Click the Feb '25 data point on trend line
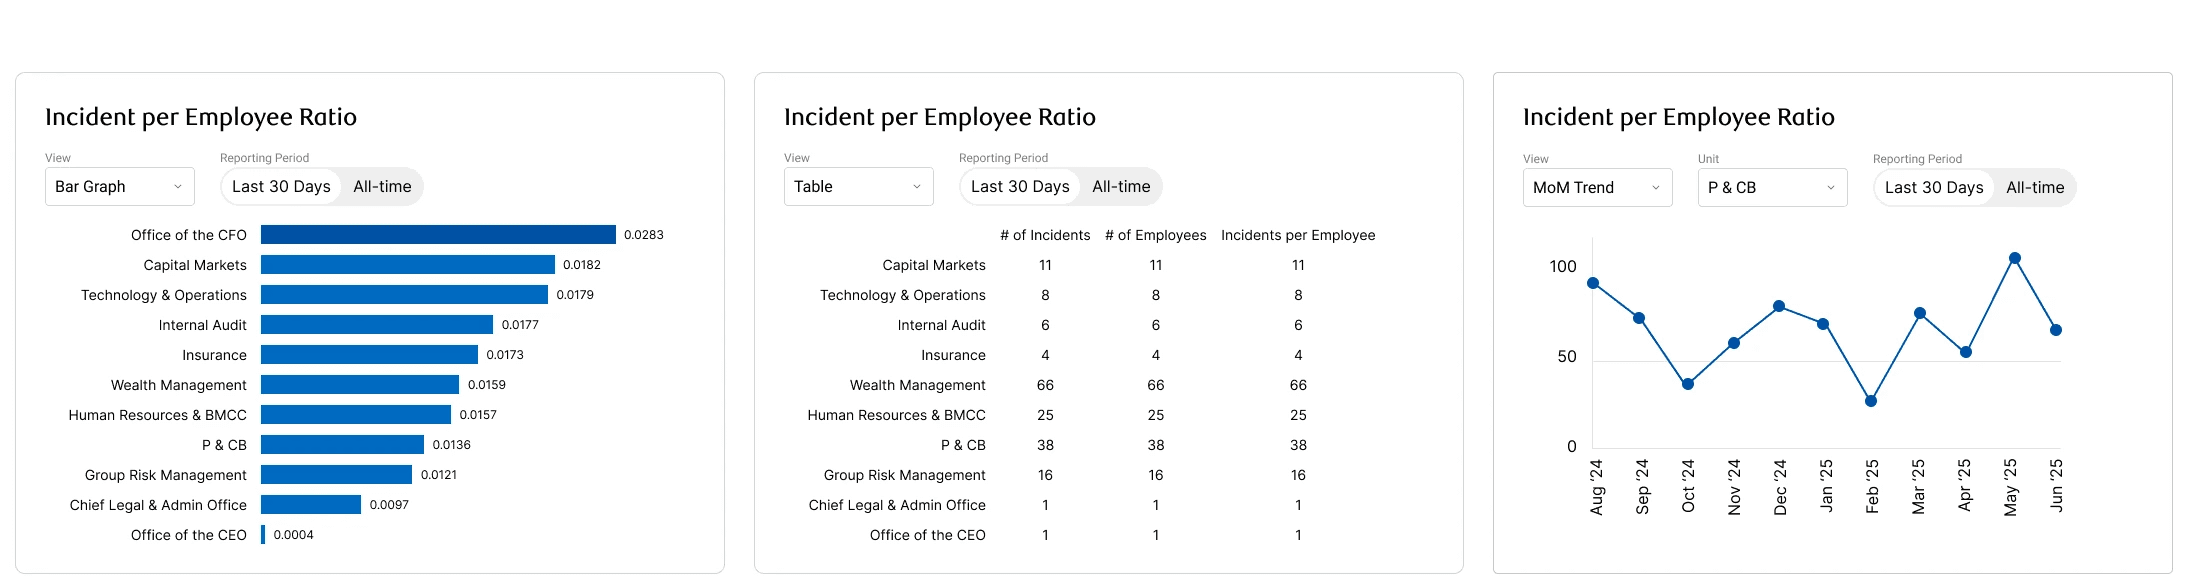 pos(1871,401)
